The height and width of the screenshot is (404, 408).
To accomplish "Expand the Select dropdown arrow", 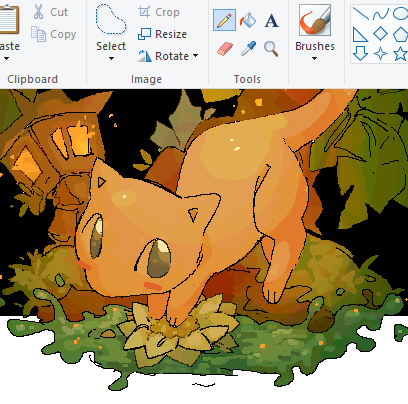I will [x=111, y=59].
